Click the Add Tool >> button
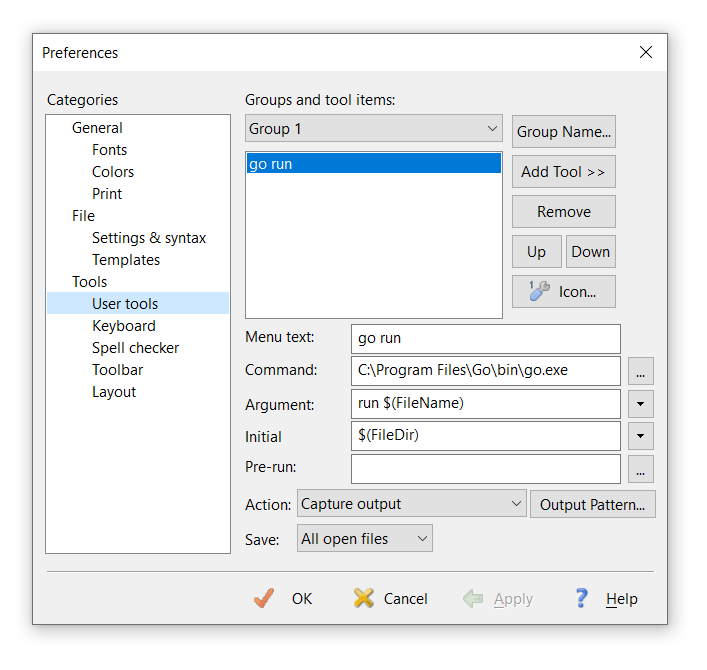 (563, 172)
